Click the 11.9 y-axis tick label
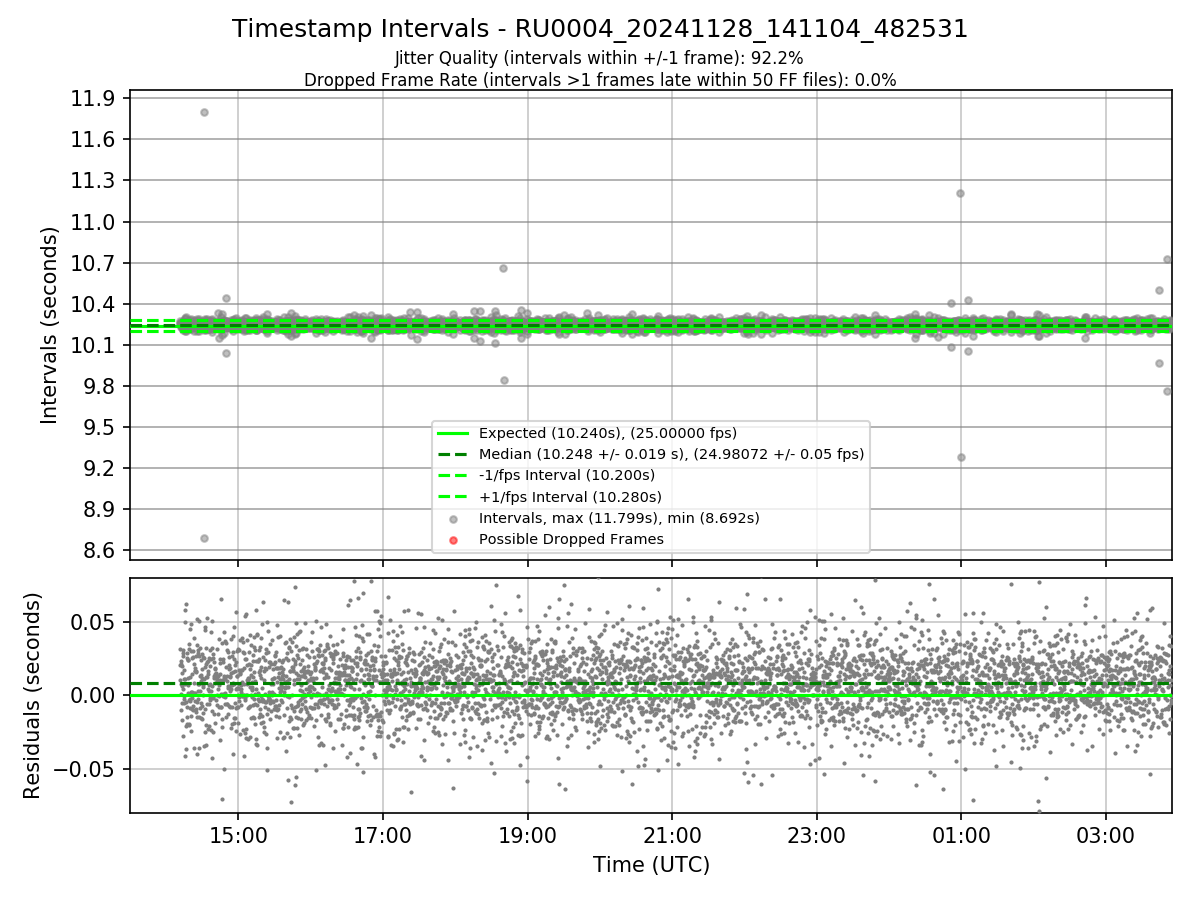Image resolution: width=1200 pixels, height=900 pixels. pyautogui.click(x=93, y=98)
